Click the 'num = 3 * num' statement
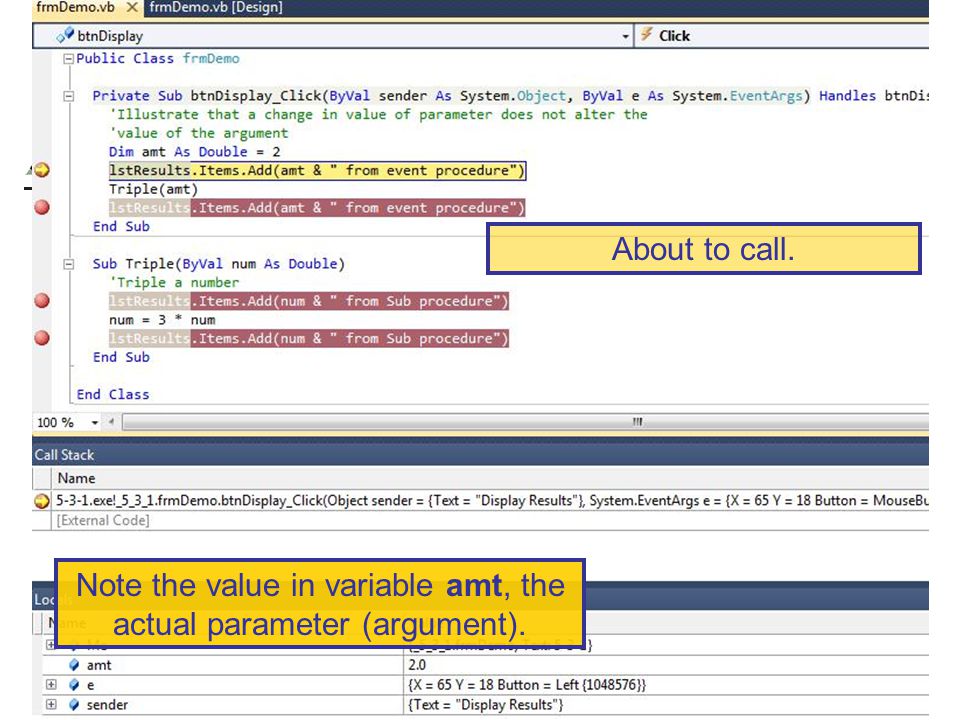The height and width of the screenshot is (720, 960). coord(162,320)
